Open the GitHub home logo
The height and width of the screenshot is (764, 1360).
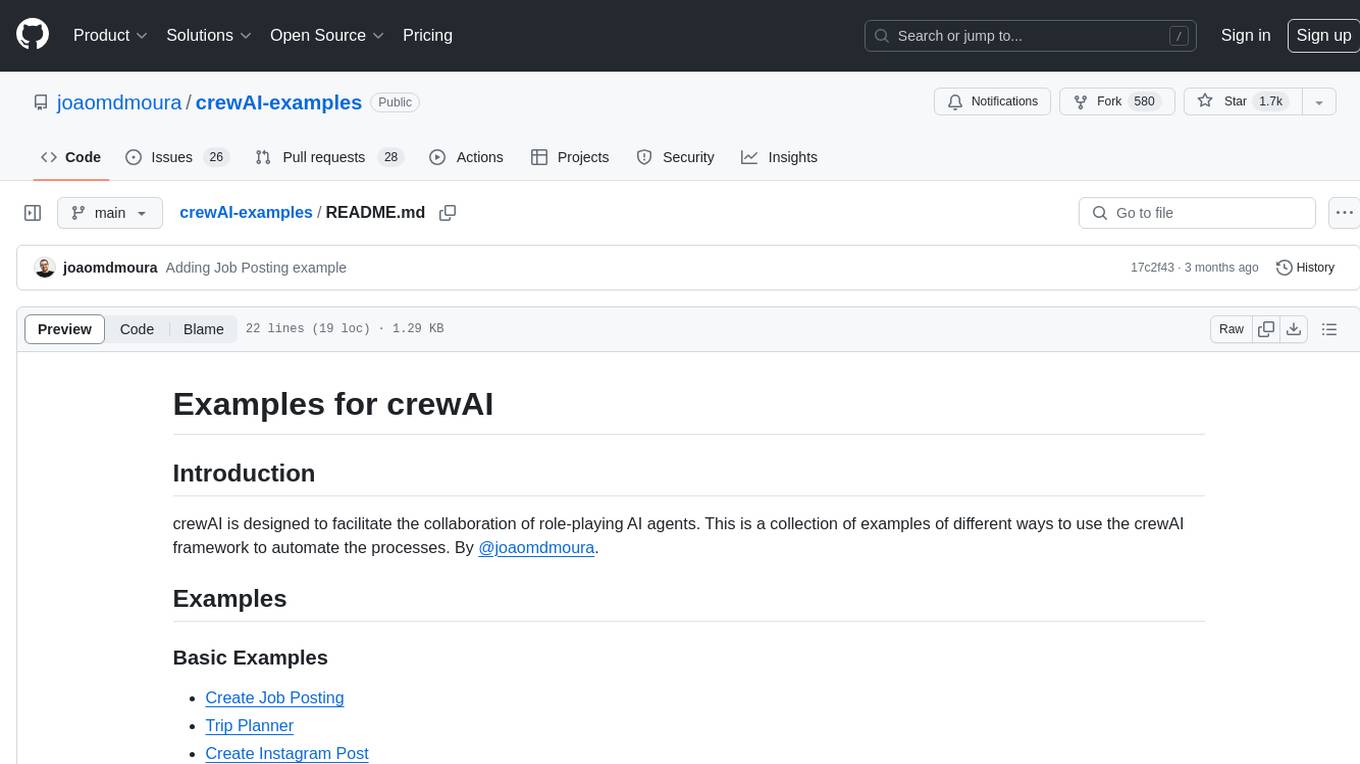(x=32, y=35)
